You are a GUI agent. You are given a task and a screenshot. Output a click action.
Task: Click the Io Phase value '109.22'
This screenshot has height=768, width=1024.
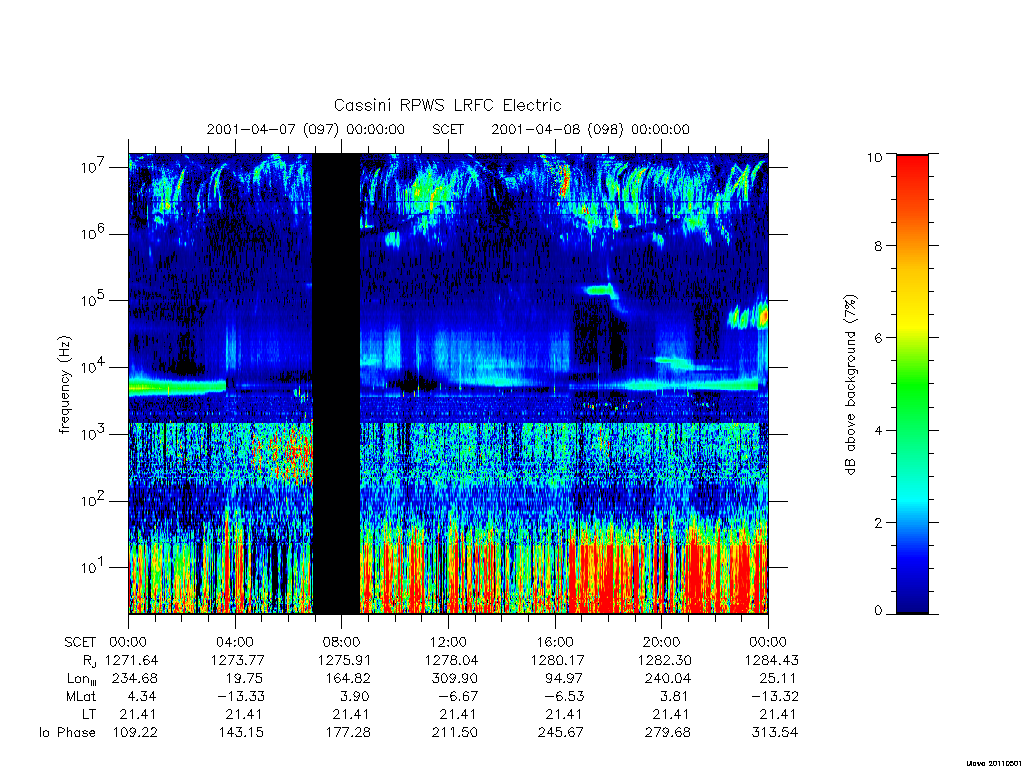click(135, 733)
